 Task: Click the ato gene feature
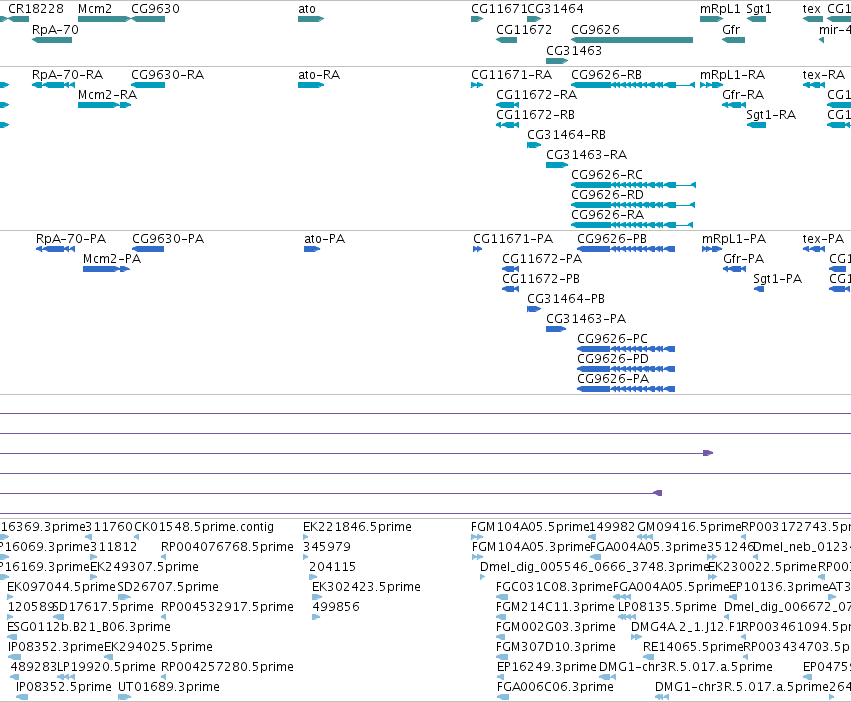pyautogui.click(x=311, y=19)
